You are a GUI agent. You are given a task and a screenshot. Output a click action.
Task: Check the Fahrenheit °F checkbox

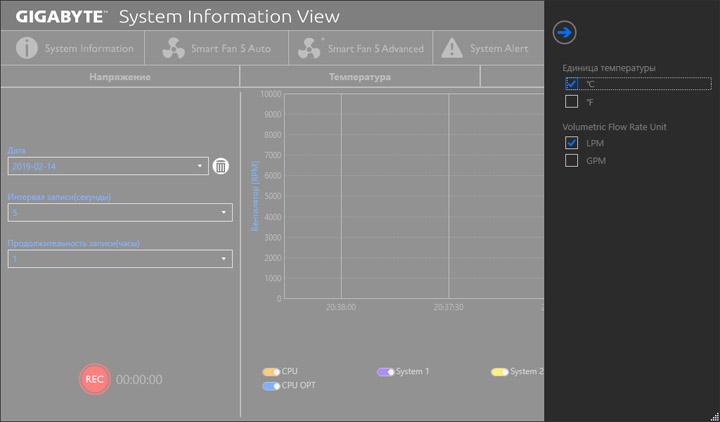pyautogui.click(x=572, y=101)
